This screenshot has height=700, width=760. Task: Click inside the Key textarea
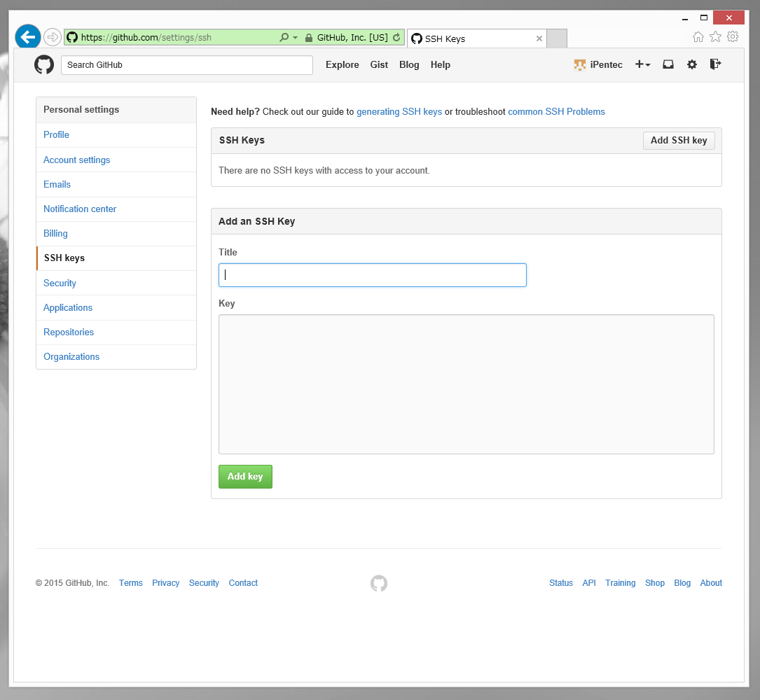466,384
